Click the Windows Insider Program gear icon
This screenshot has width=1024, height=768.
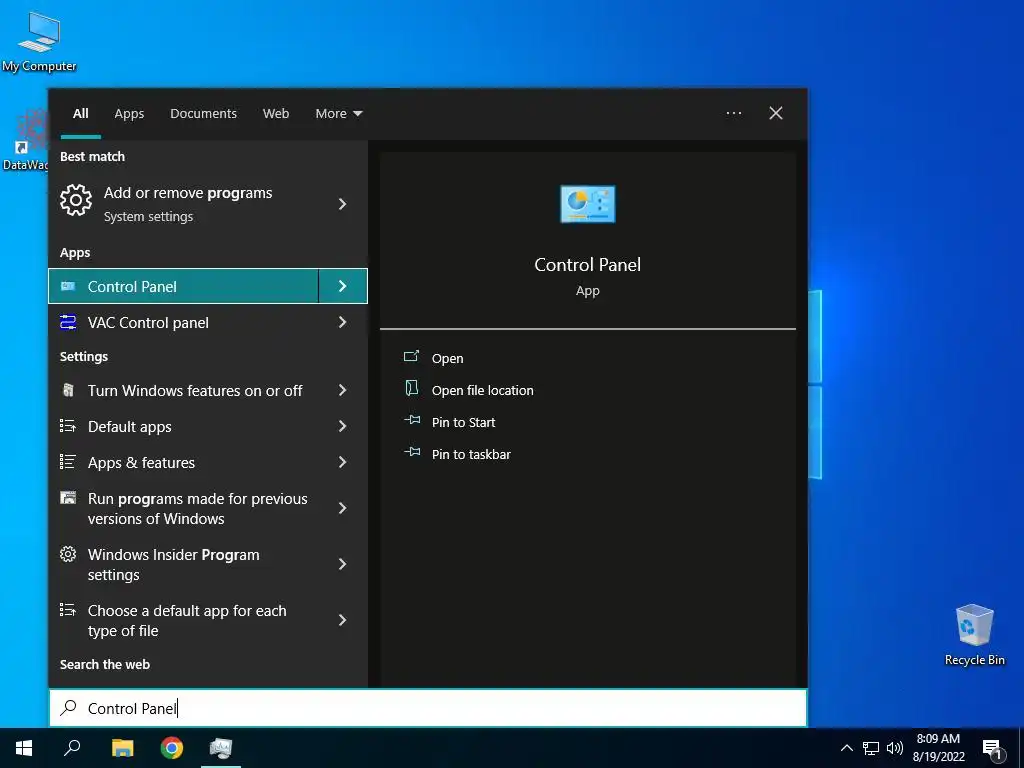click(68, 554)
